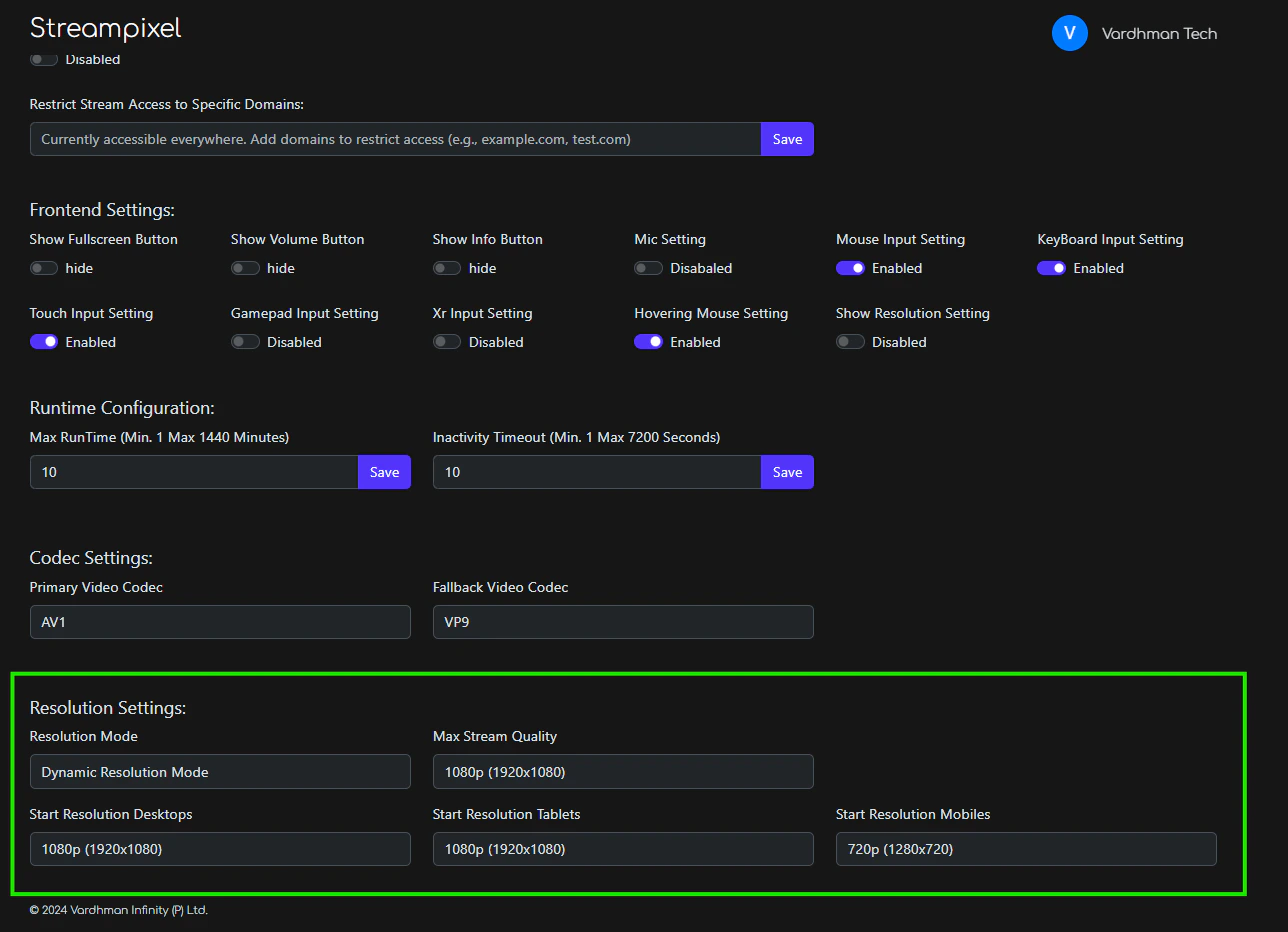Enable the Mic Setting switch
Image resolution: width=1288 pixels, height=932 pixels.
pyautogui.click(x=648, y=268)
